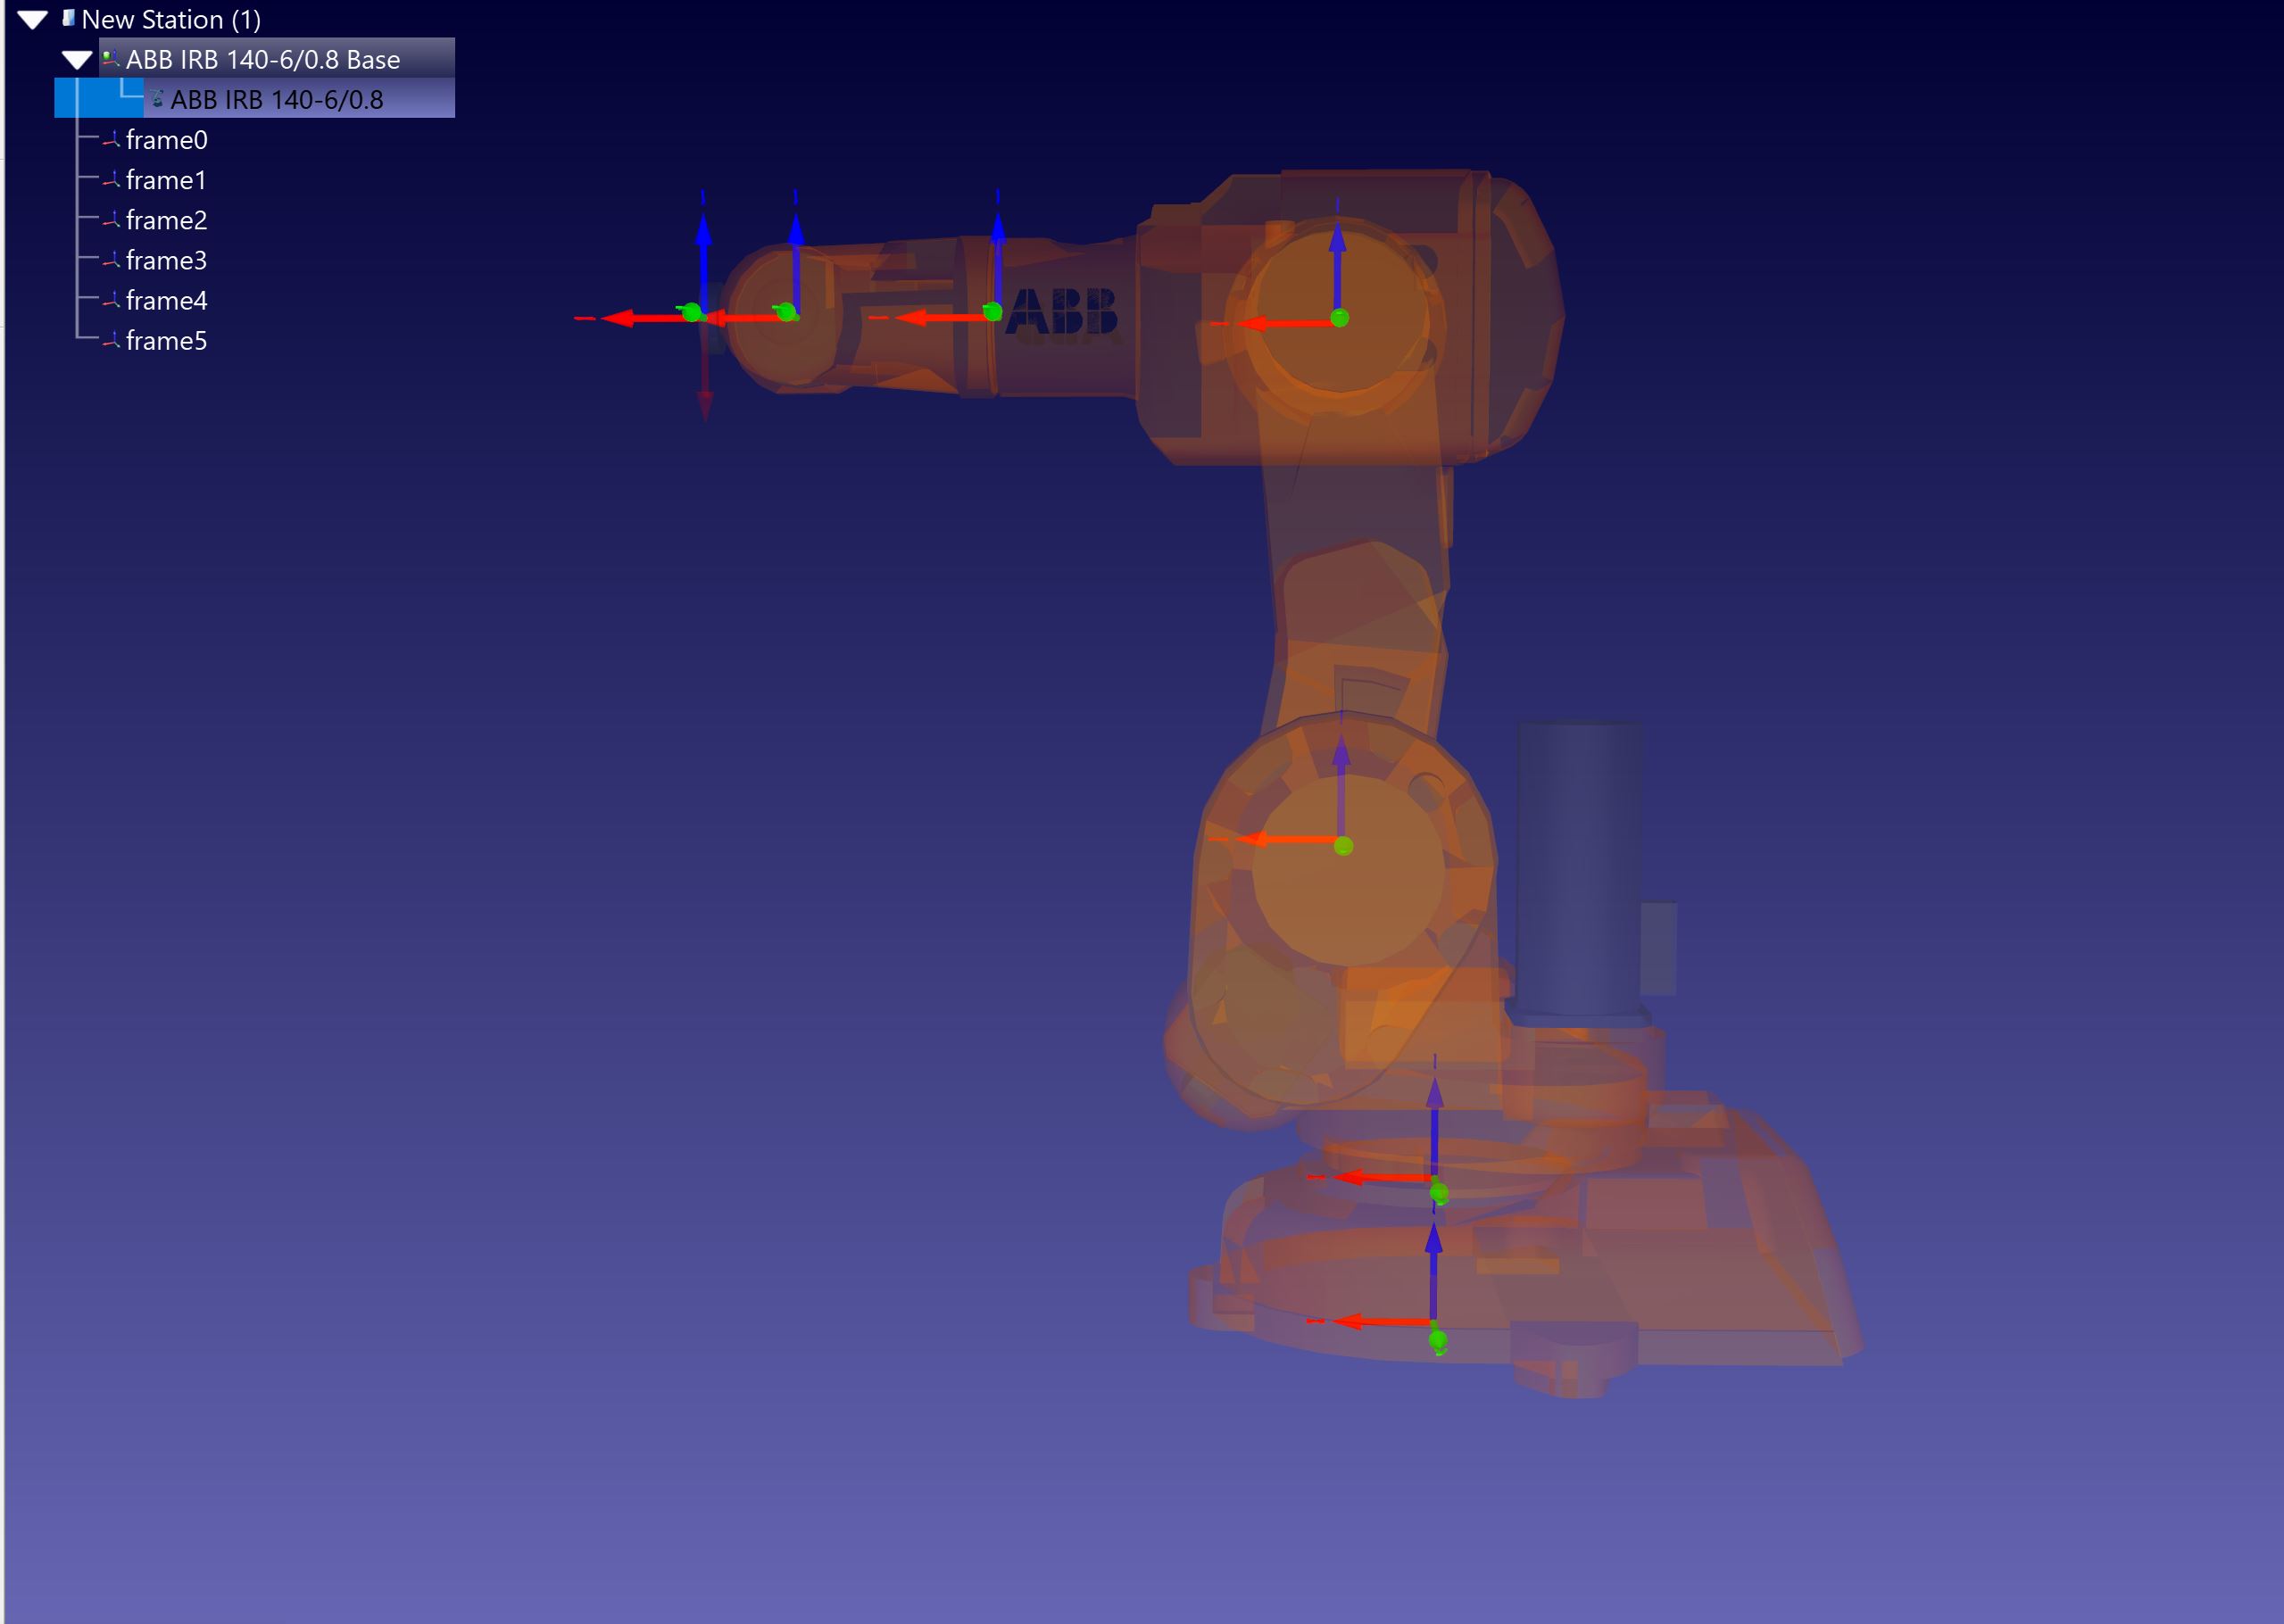The width and height of the screenshot is (2284, 1624).
Task: Click green origin at the elbow joint center
Action: 1340,318
